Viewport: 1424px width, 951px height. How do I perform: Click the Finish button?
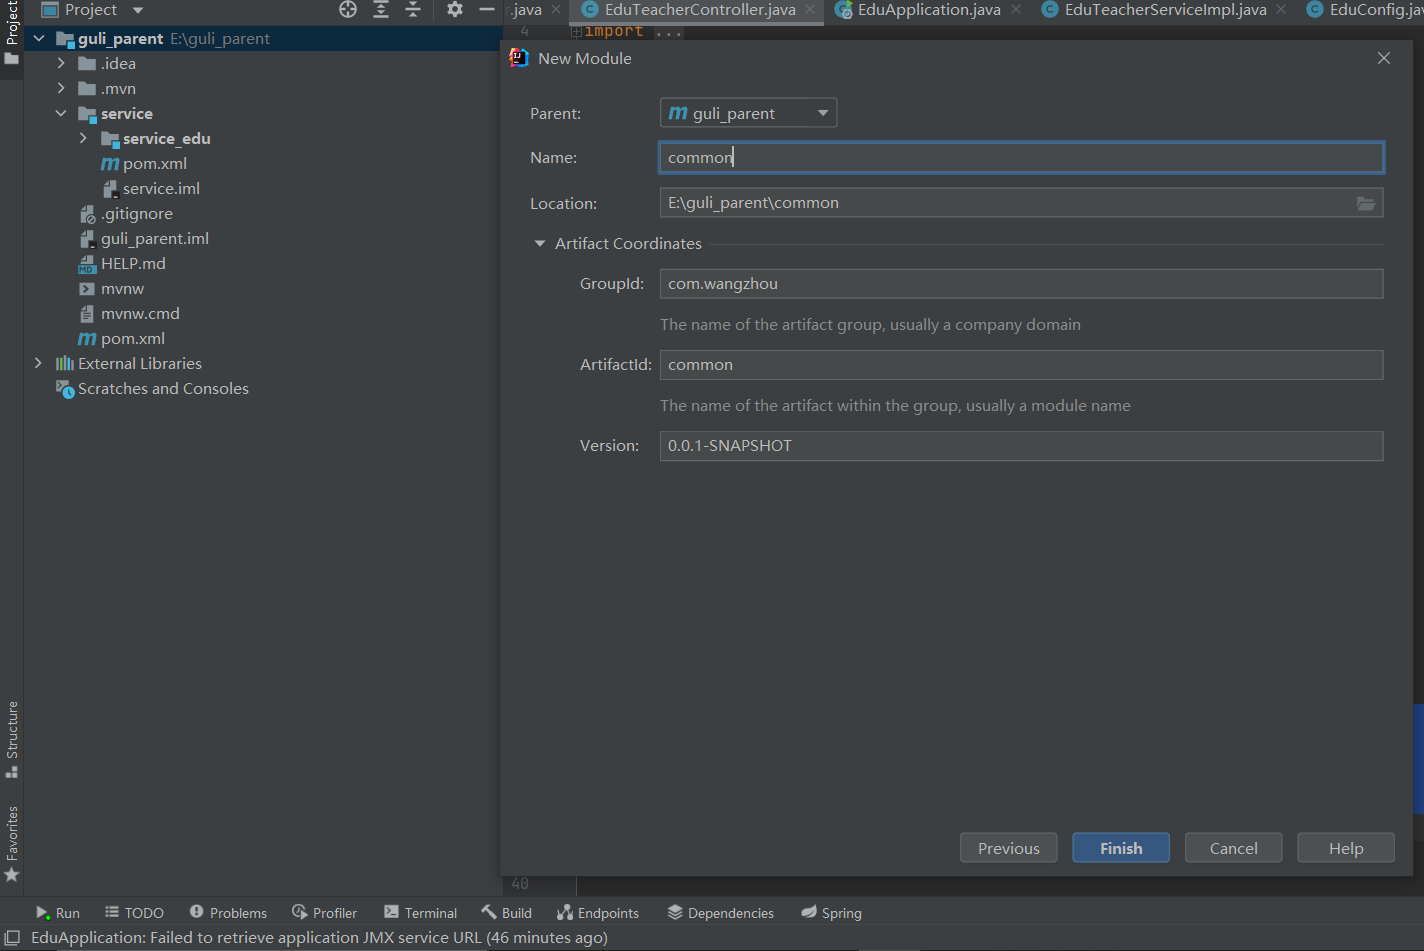pos(1121,847)
